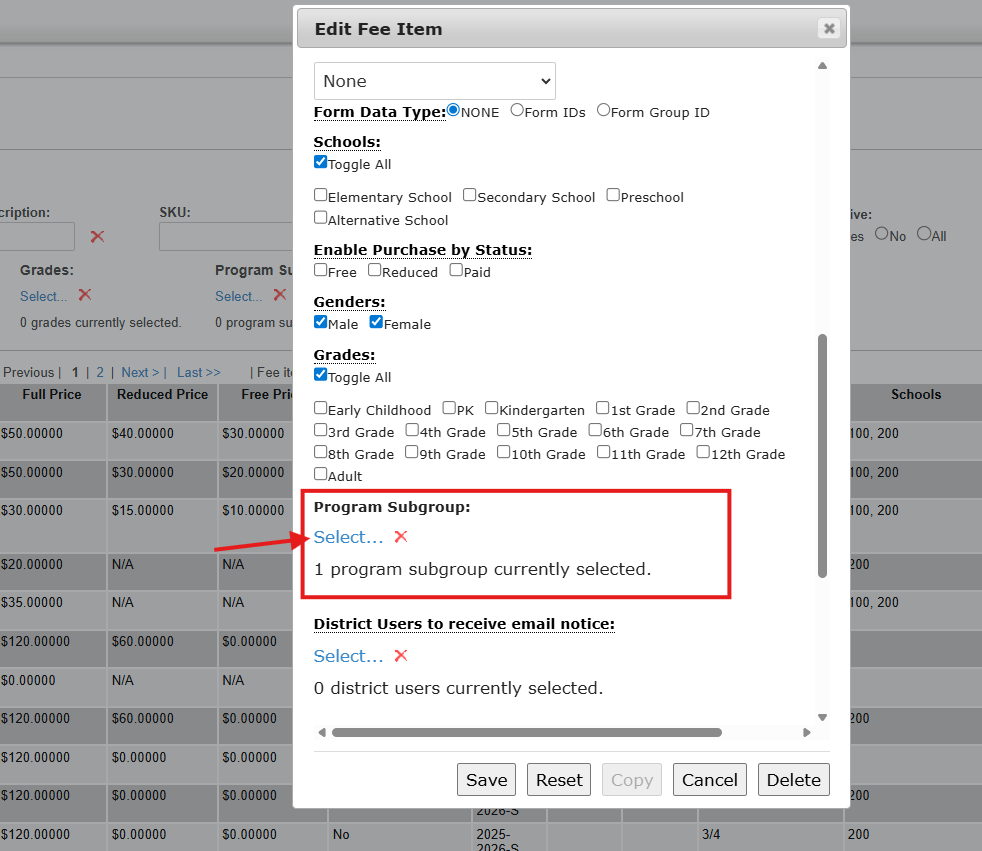Clear district users selection with red X
Image resolution: width=982 pixels, height=851 pixels.
click(x=401, y=656)
